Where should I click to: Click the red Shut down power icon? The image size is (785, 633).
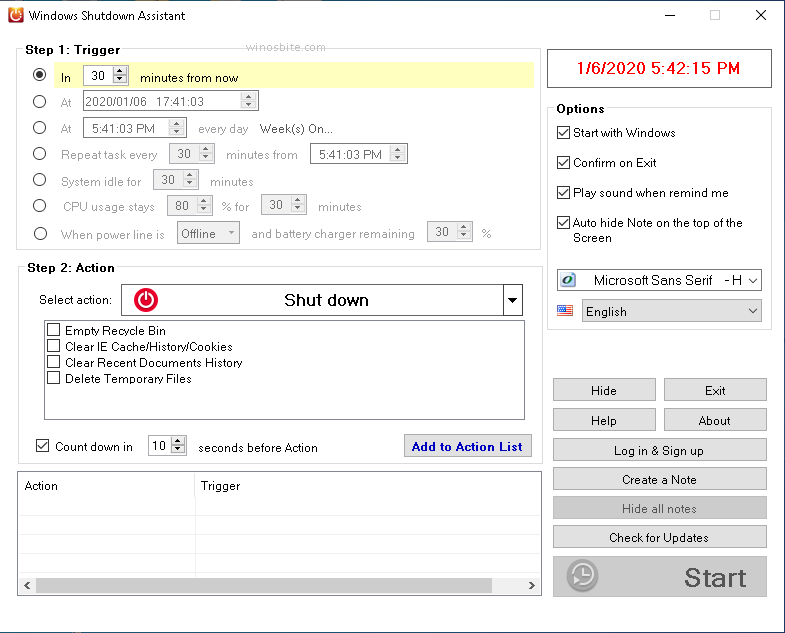[146, 300]
